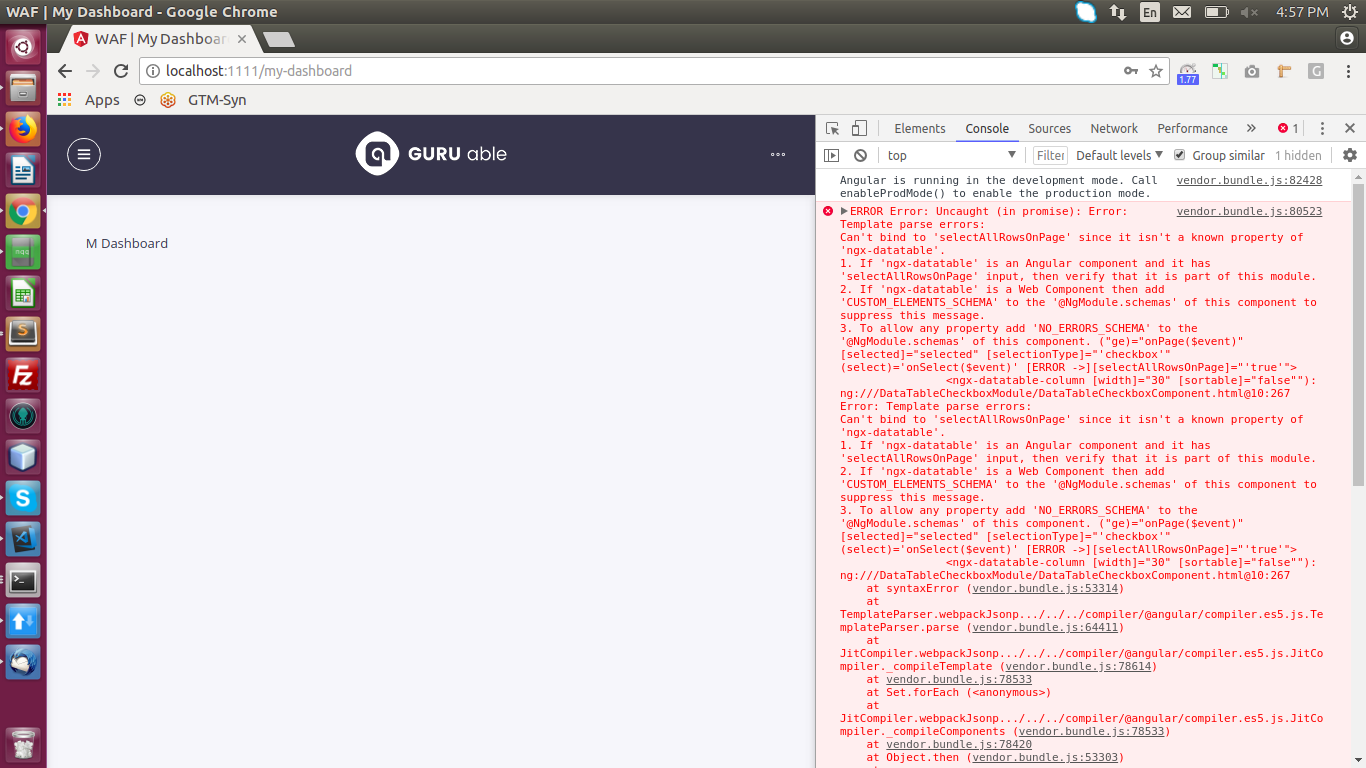Screen dimensions: 1366x768
Task: Open DevTools settings via the gear icon
Action: tap(1350, 155)
